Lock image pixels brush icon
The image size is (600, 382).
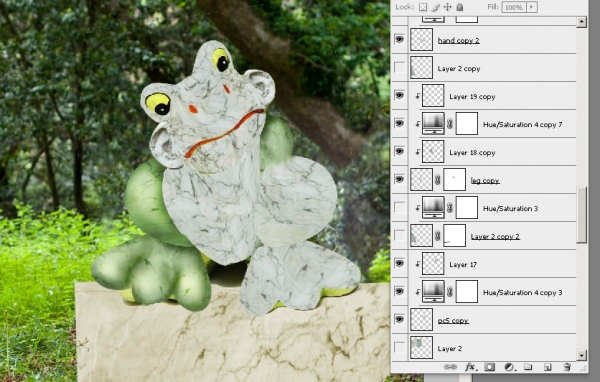pos(435,7)
